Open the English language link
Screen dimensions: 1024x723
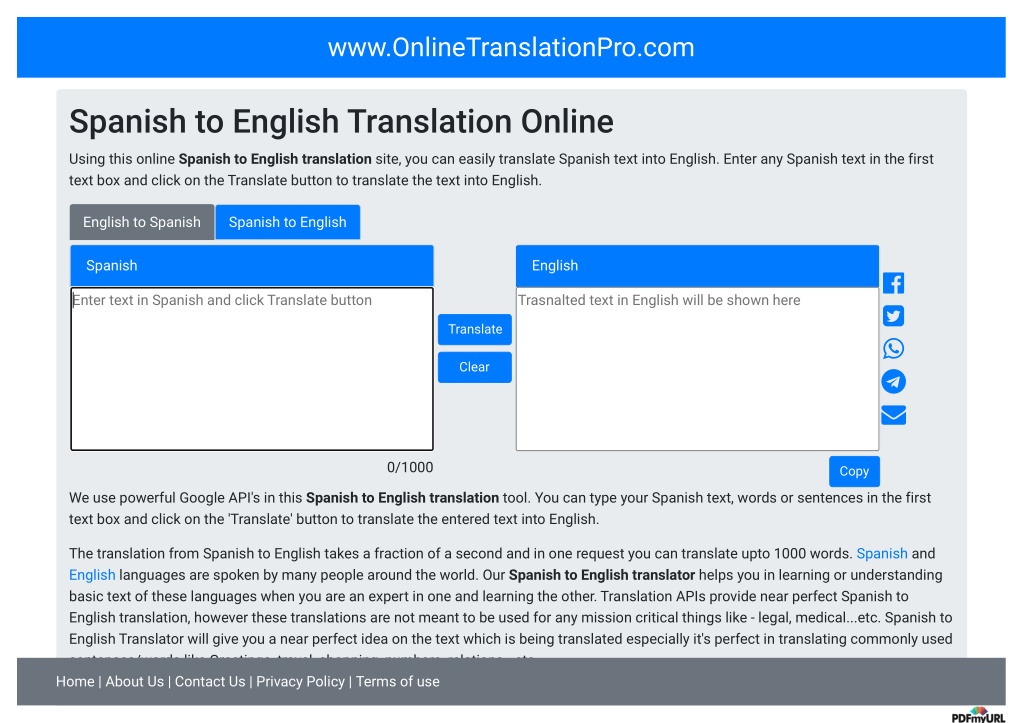click(92, 575)
